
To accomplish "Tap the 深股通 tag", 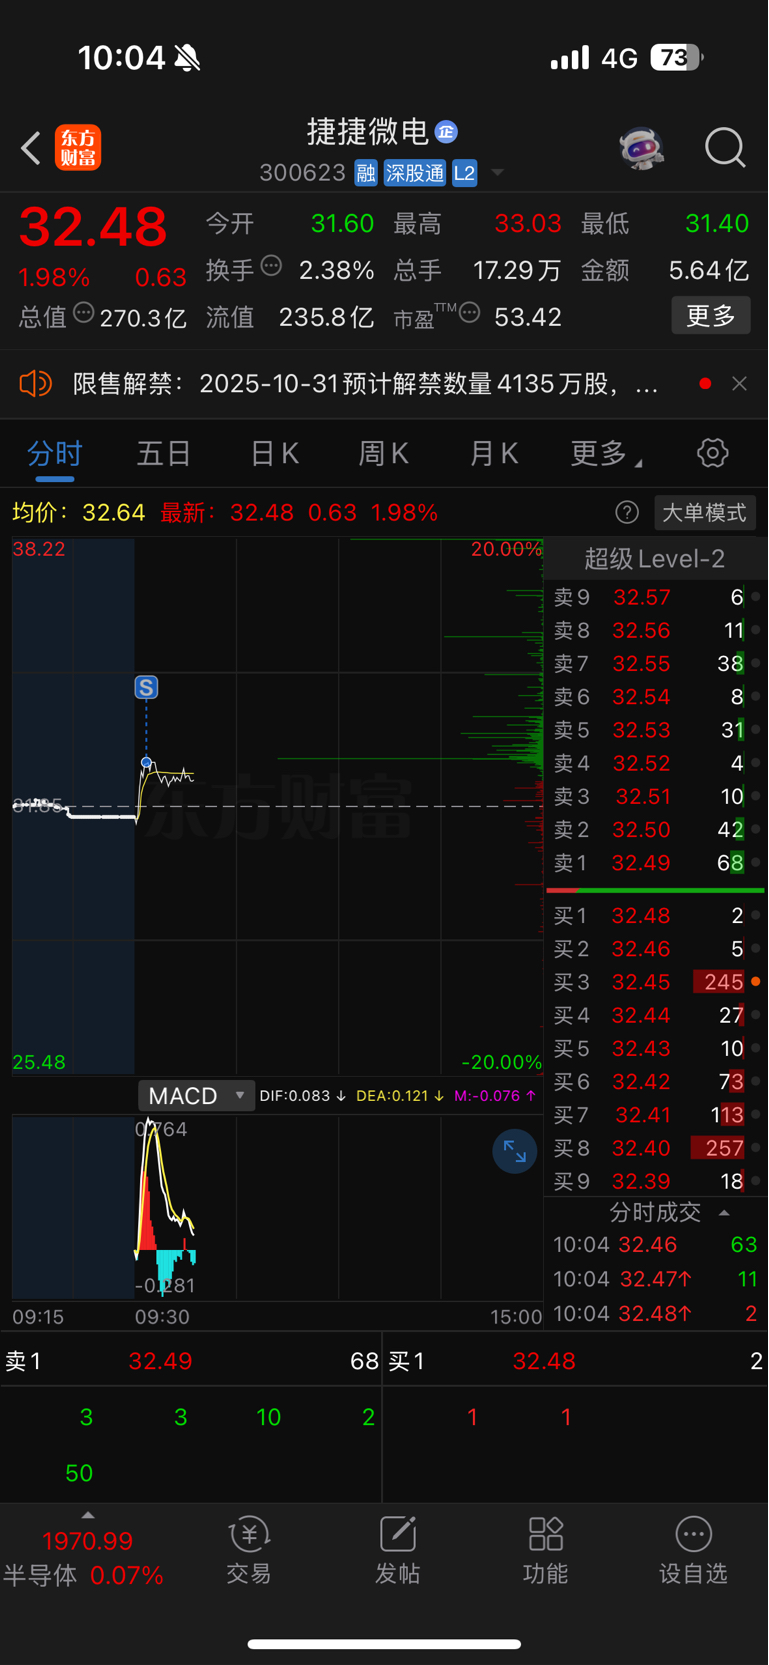I will click(x=415, y=173).
